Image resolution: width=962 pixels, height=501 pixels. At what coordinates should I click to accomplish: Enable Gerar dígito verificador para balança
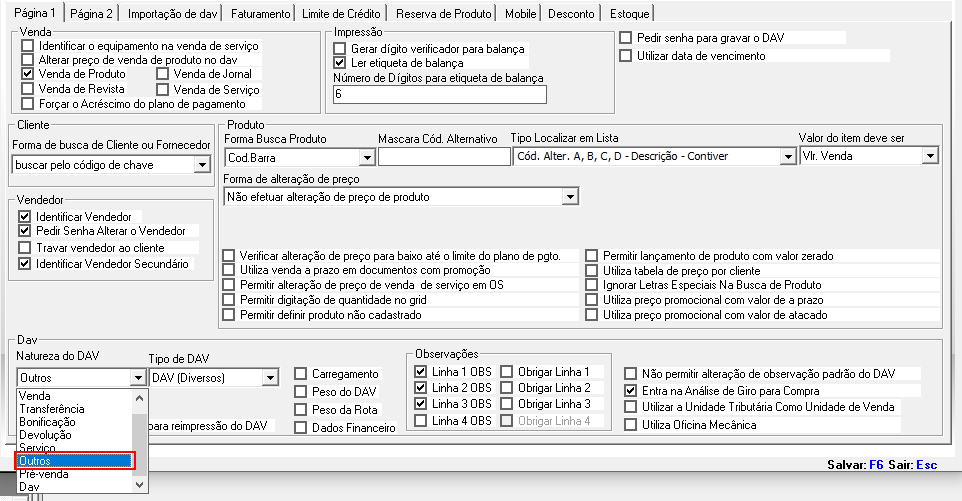(x=339, y=49)
